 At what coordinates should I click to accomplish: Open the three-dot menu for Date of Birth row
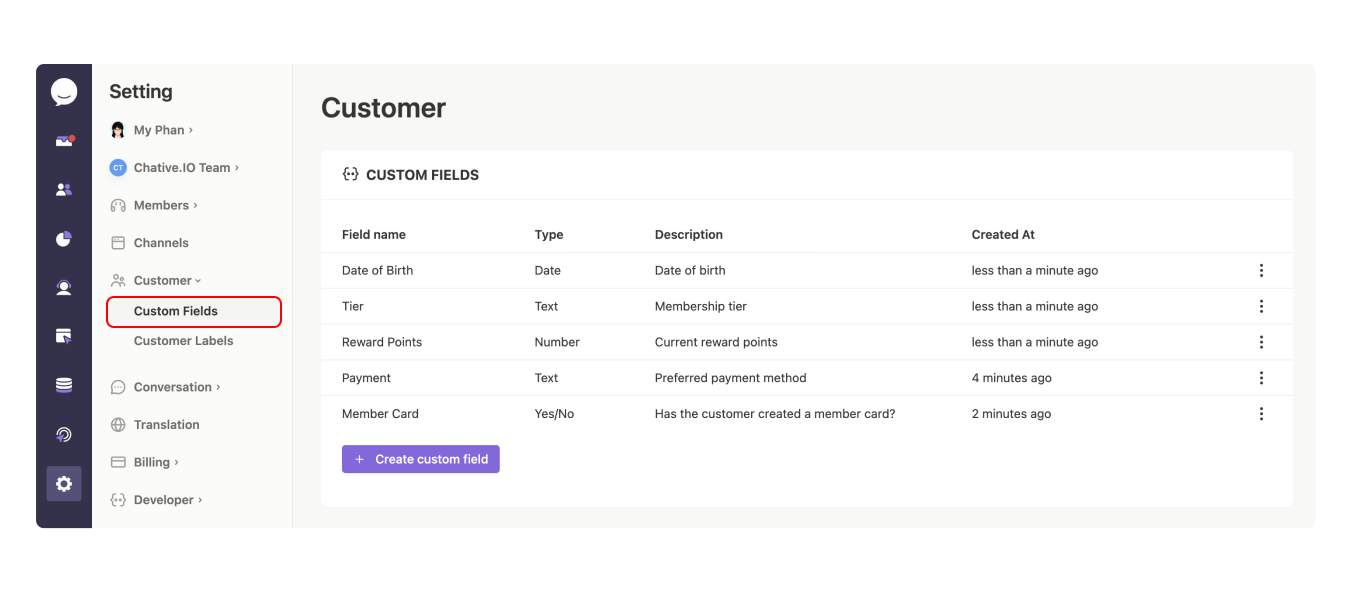pyautogui.click(x=1261, y=270)
